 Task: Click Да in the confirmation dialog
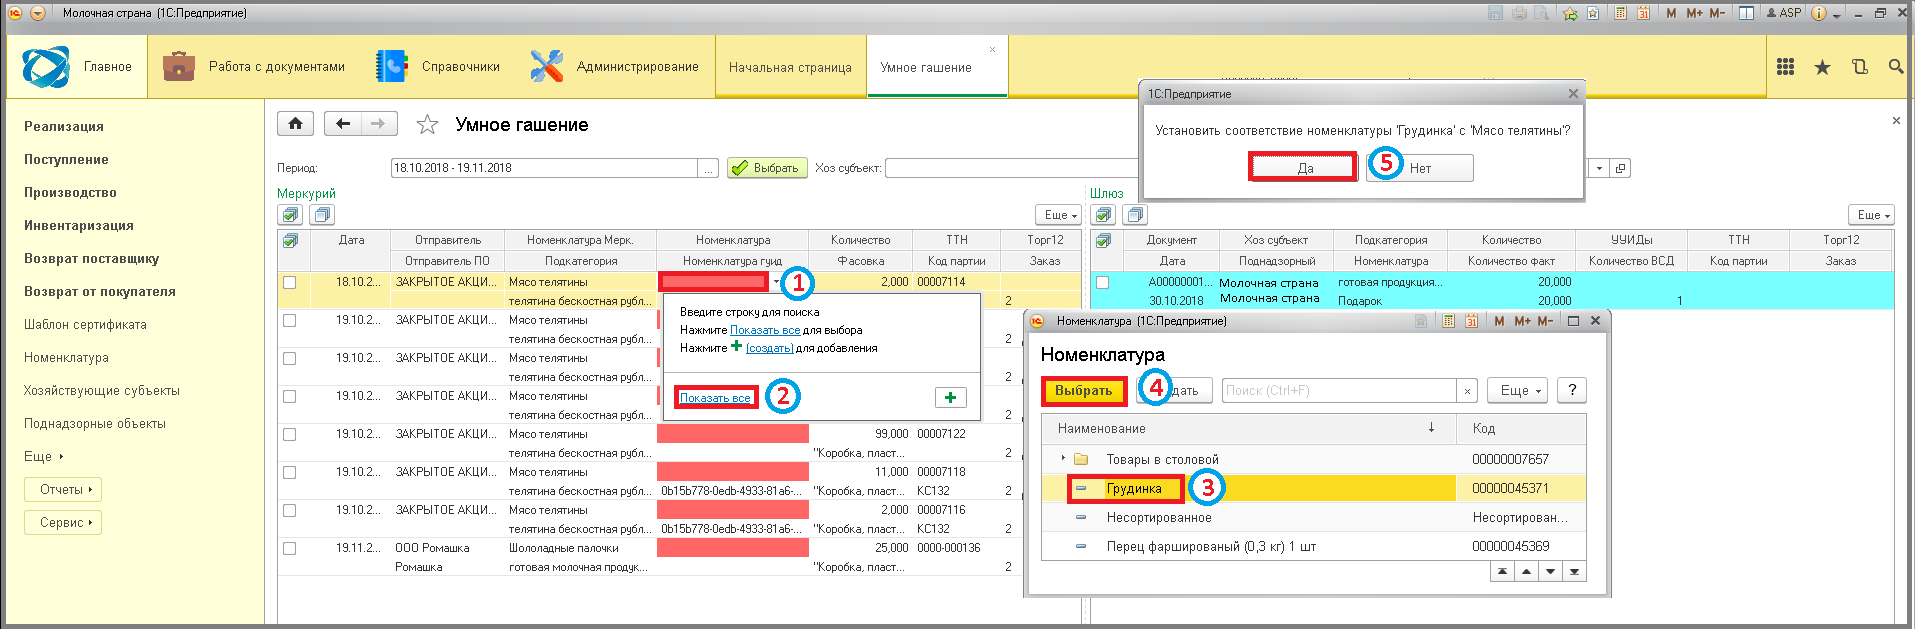(1304, 168)
